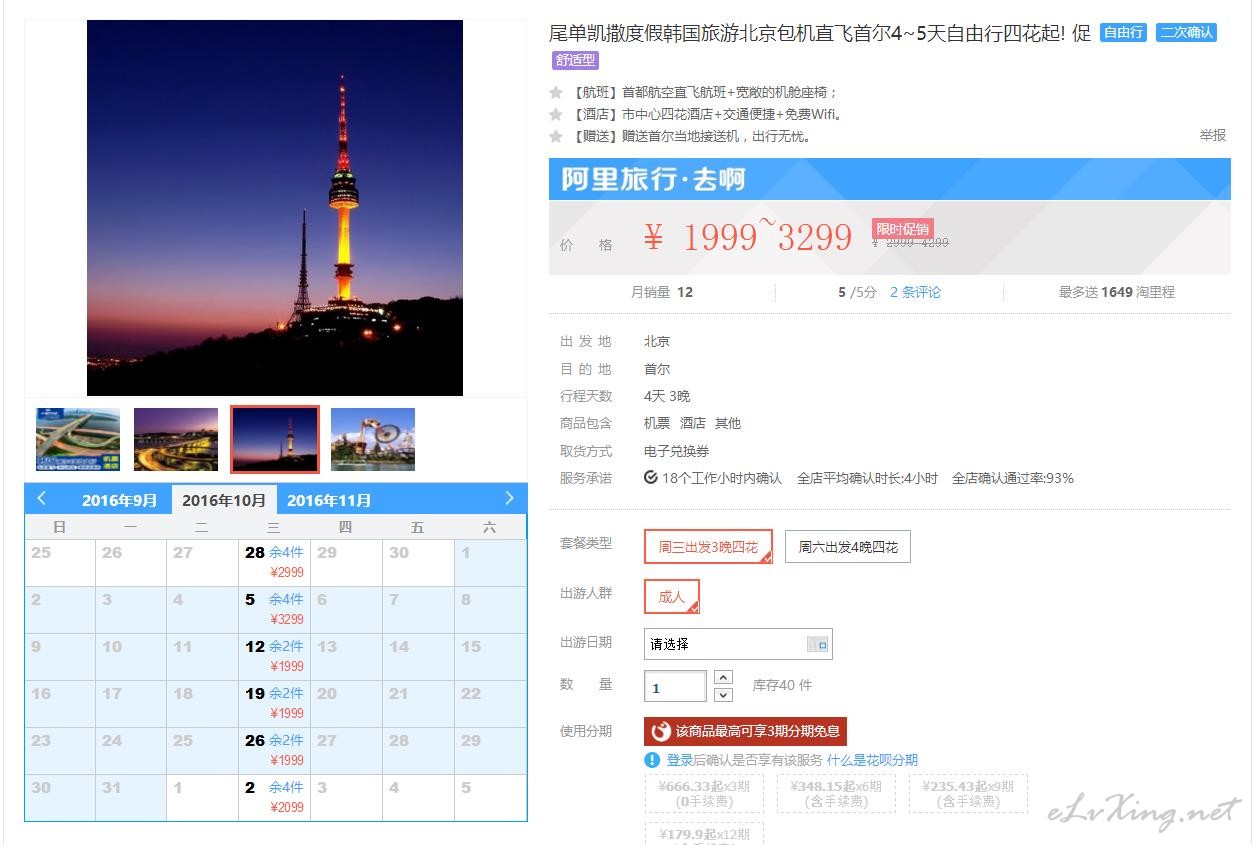Screen dimensions: 1252x845
Task: Pick departure date 12 at ¥1999
Action: click(274, 656)
